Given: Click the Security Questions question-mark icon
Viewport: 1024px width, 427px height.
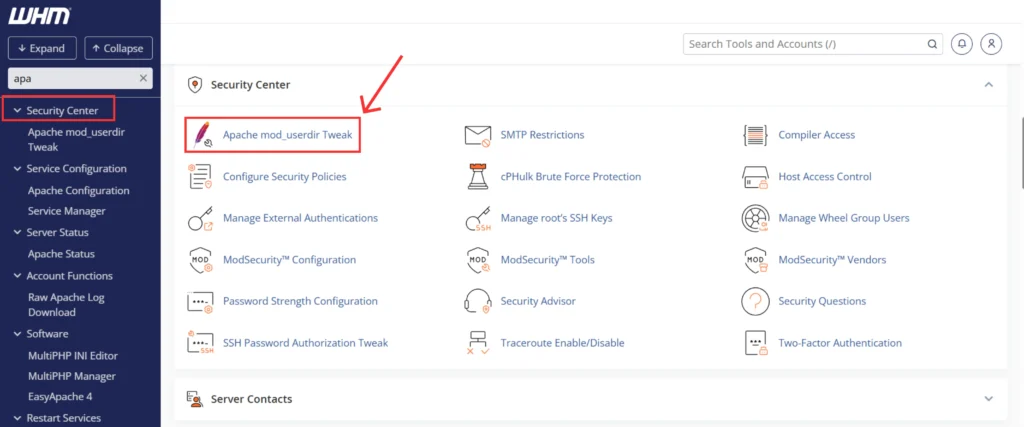Looking at the screenshot, I should point(755,302).
